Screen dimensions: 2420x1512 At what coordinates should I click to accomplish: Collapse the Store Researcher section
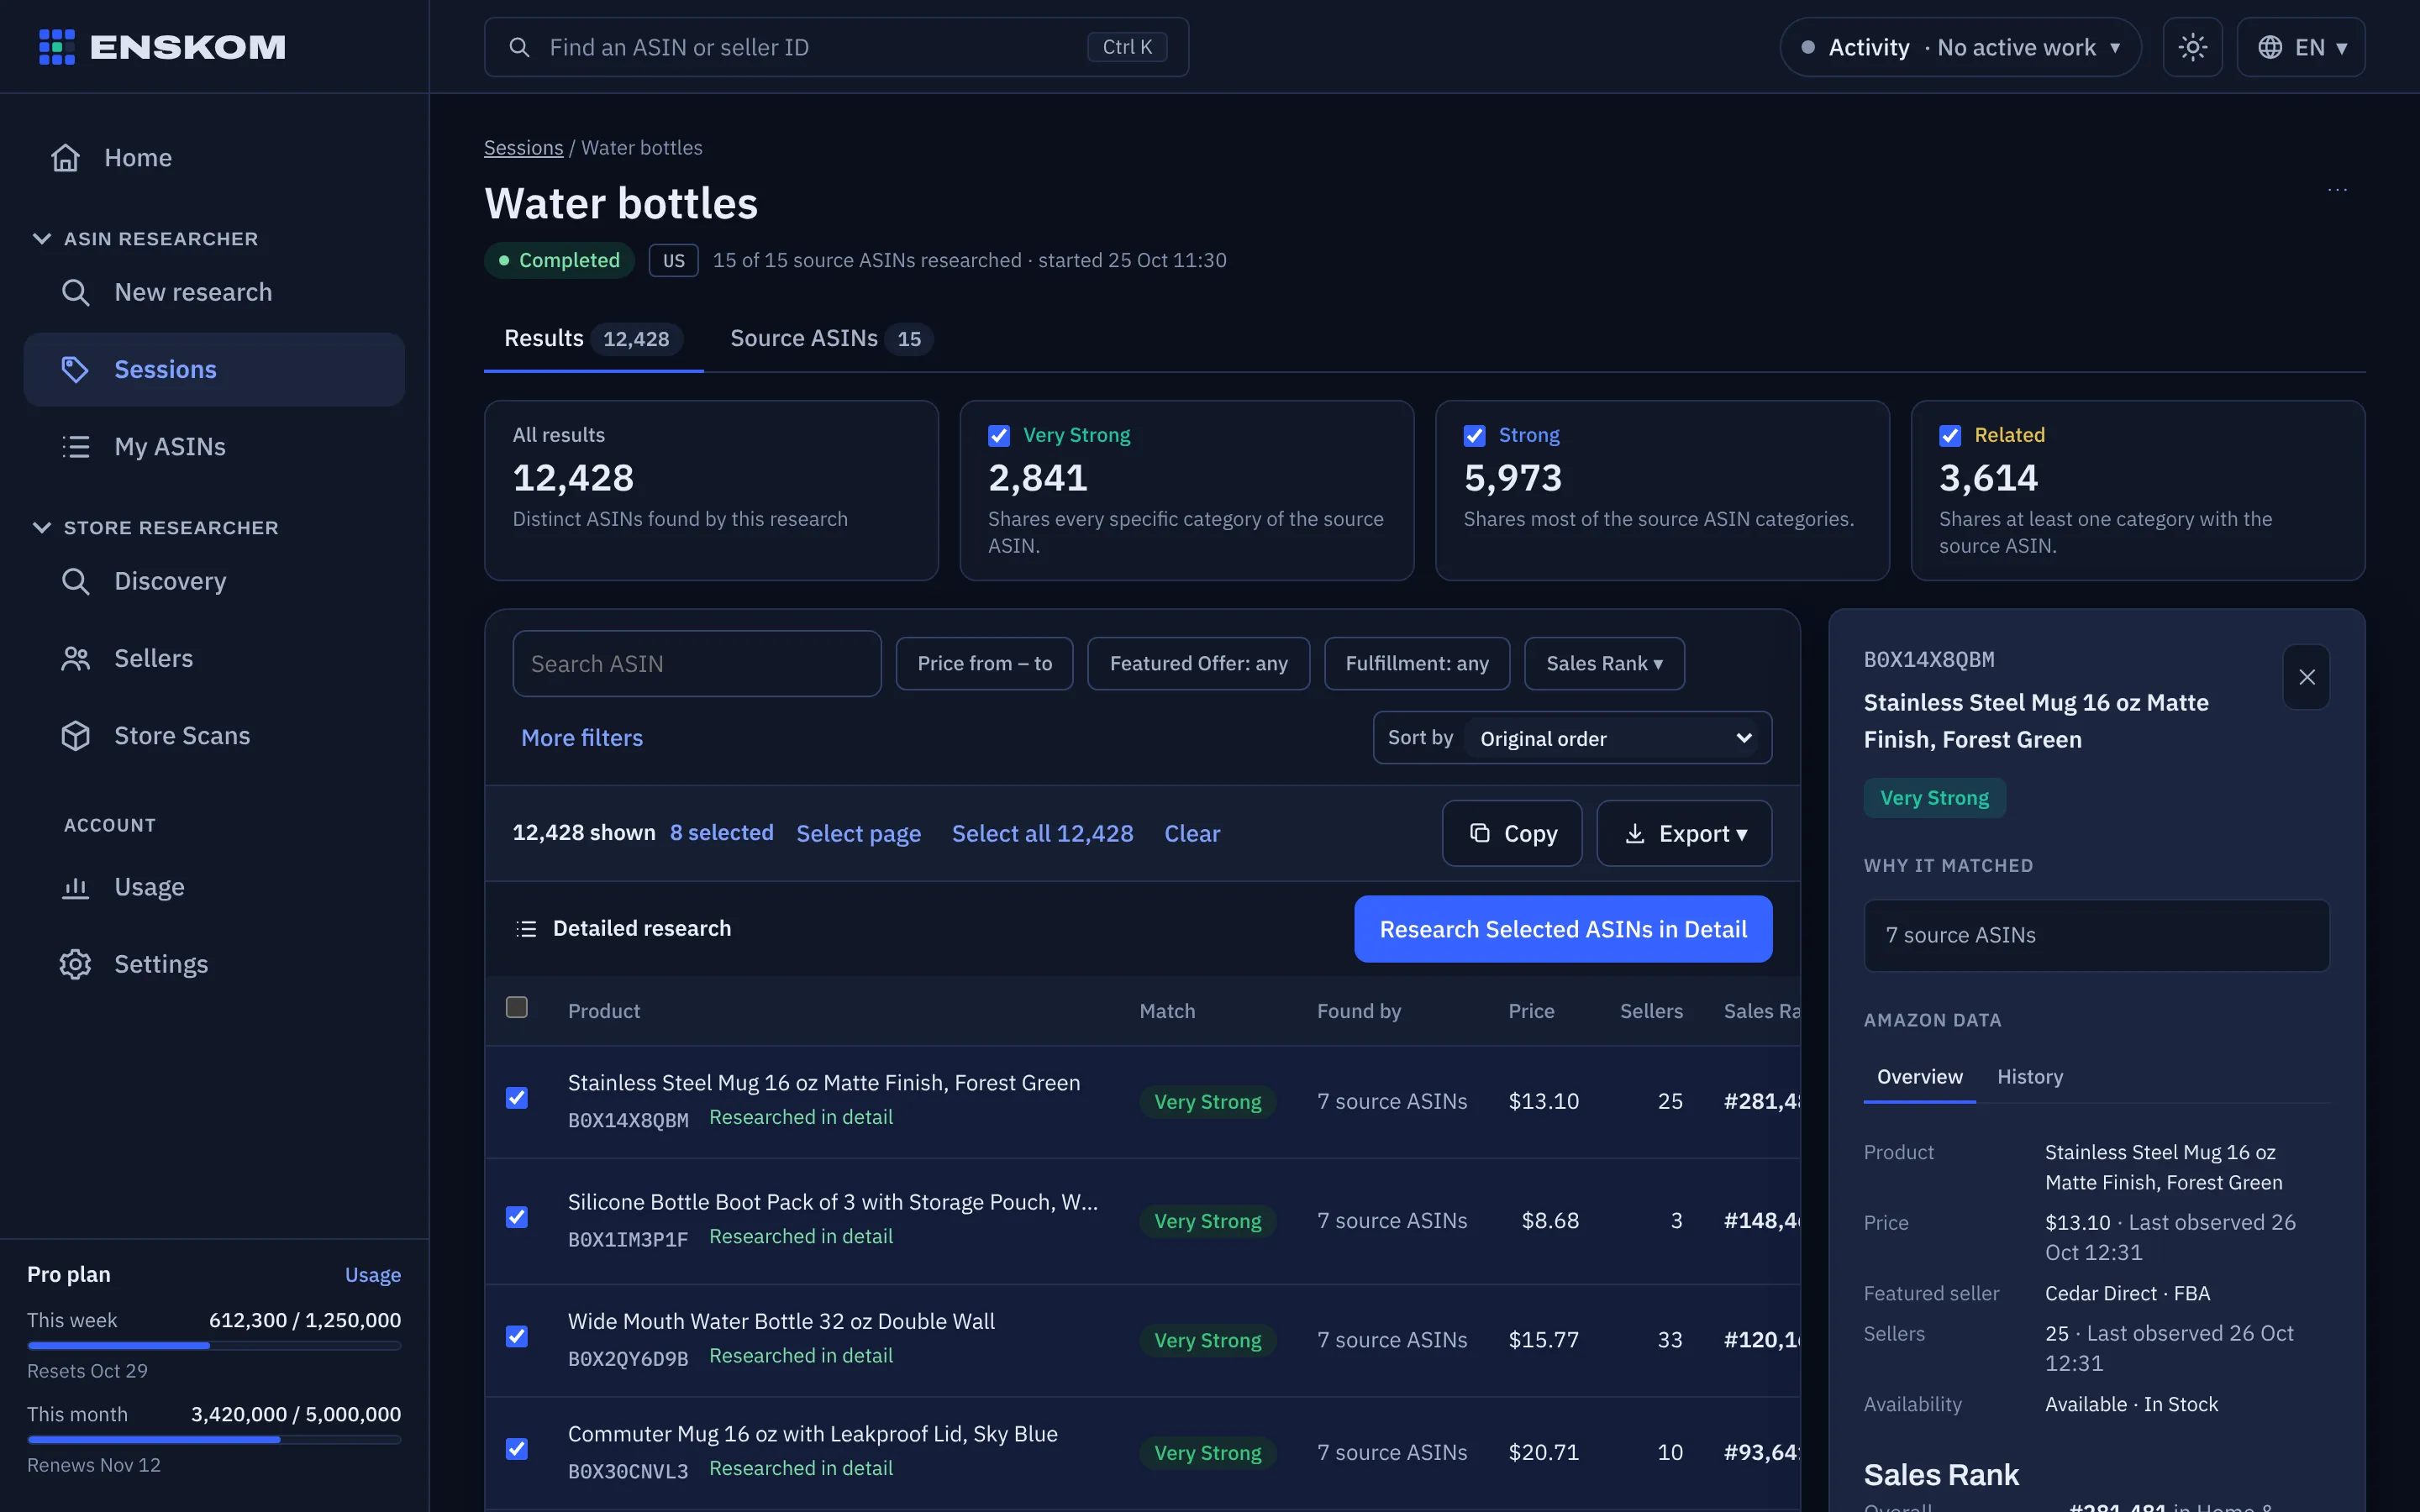[x=155, y=527]
